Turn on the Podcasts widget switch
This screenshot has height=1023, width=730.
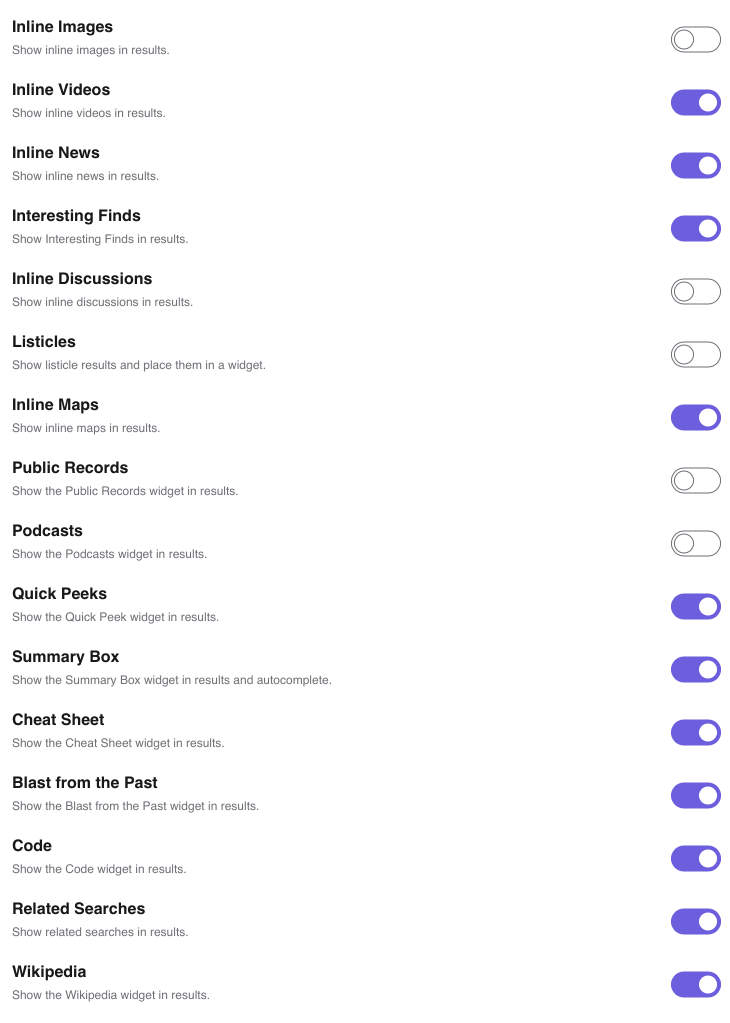695,543
